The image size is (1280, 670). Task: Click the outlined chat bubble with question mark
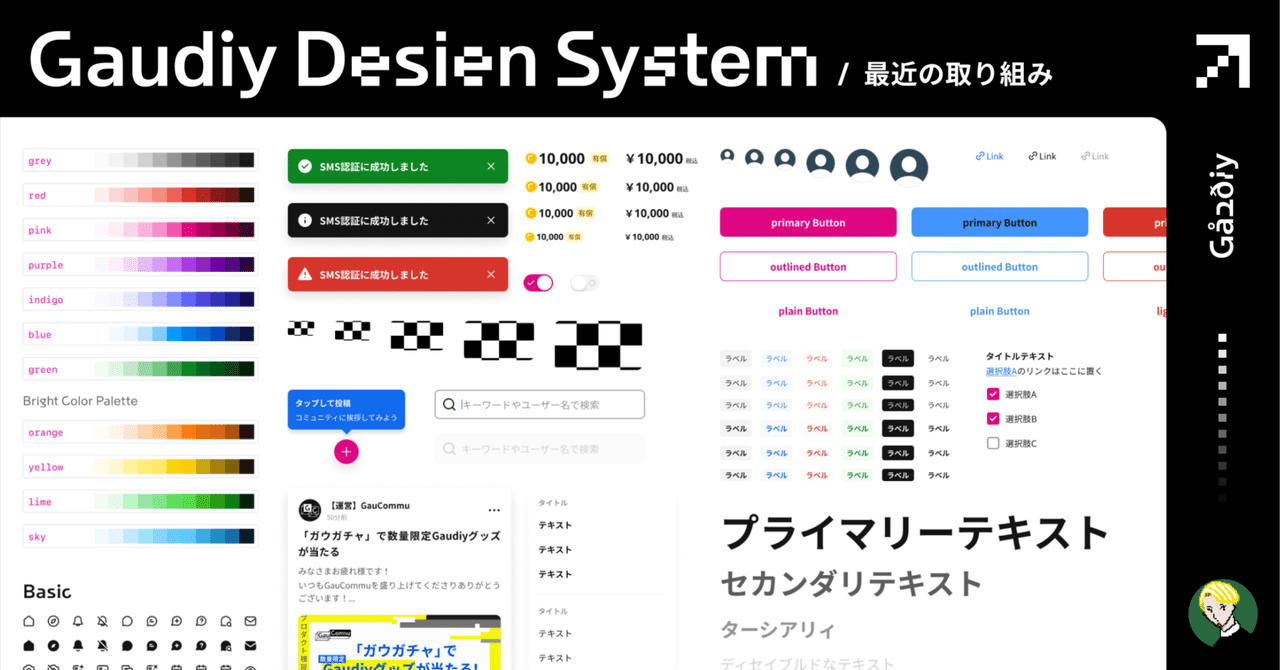click(x=201, y=621)
